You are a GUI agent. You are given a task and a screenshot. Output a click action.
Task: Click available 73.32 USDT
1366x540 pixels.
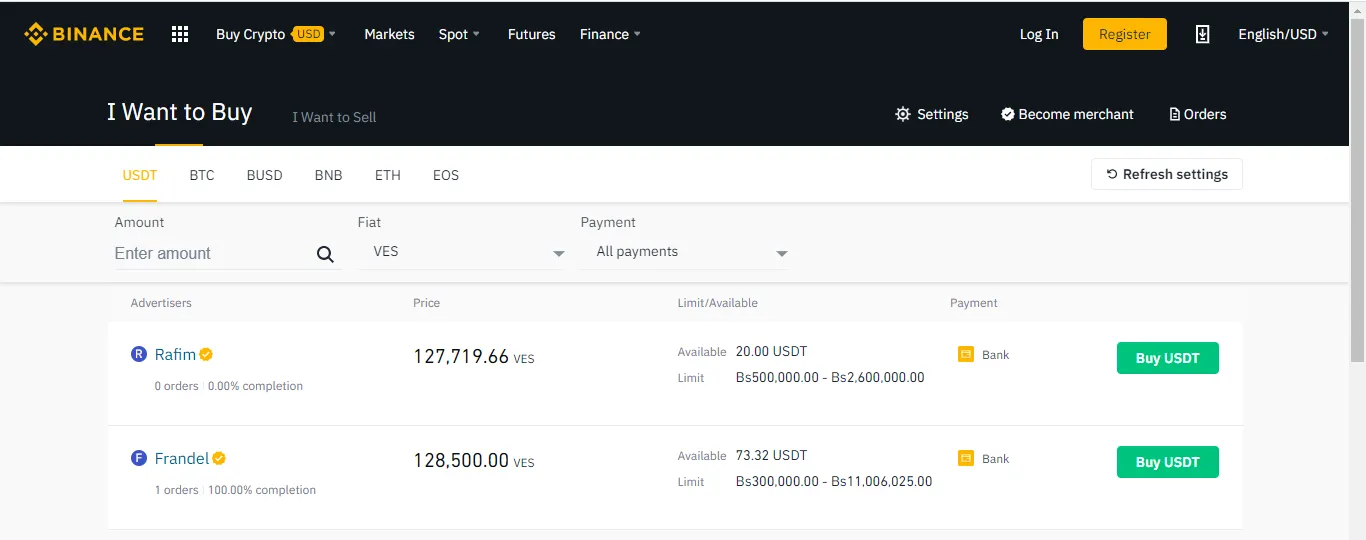click(771, 456)
